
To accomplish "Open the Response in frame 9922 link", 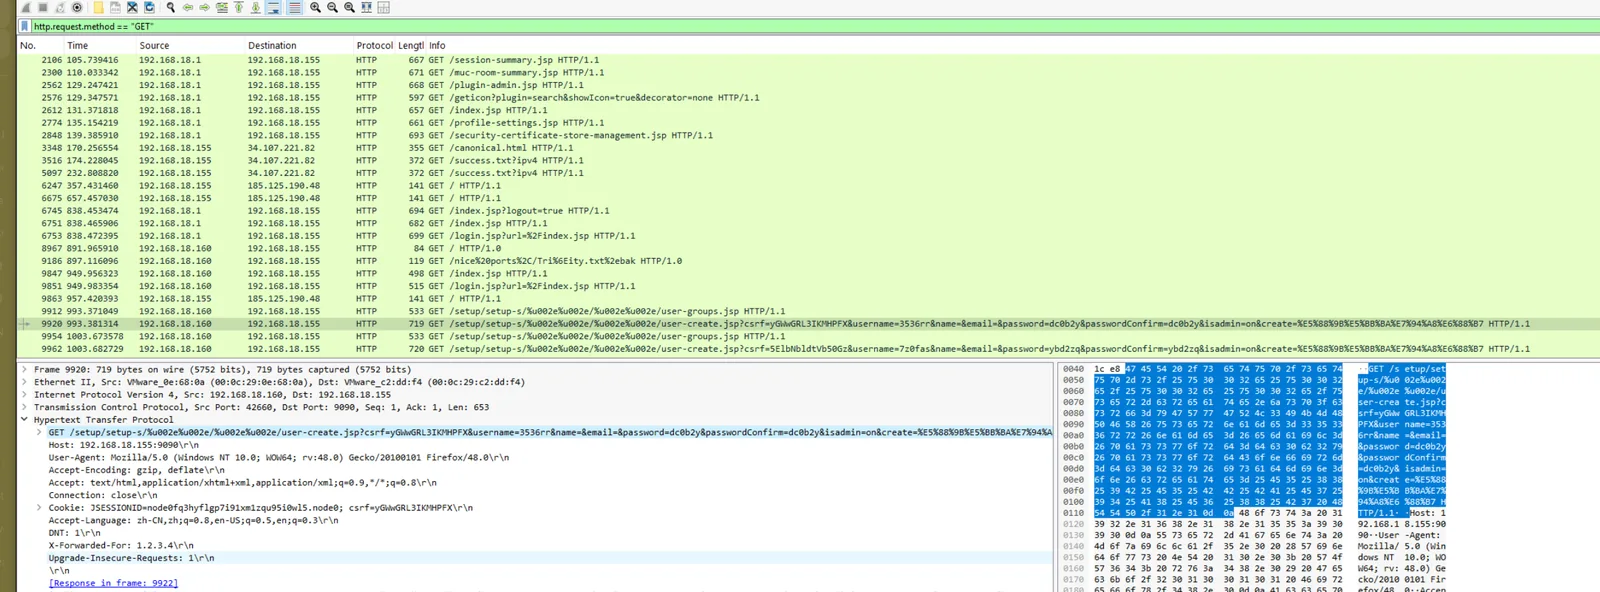I will pyautogui.click(x=113, y=583).
